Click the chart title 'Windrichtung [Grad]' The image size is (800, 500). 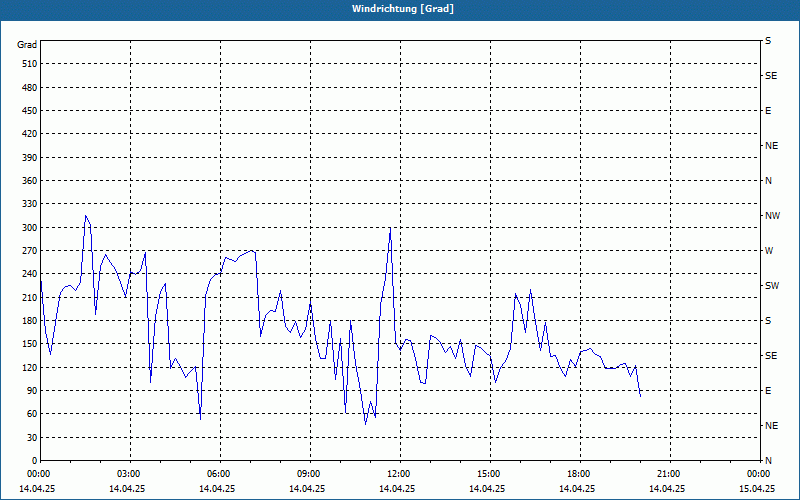pos(403,9)
